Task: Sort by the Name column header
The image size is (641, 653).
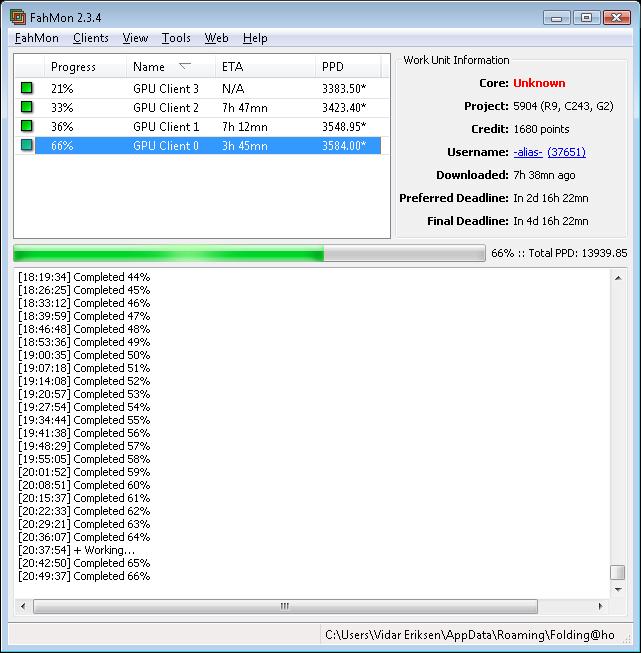Action: click(x=171, y=67)
